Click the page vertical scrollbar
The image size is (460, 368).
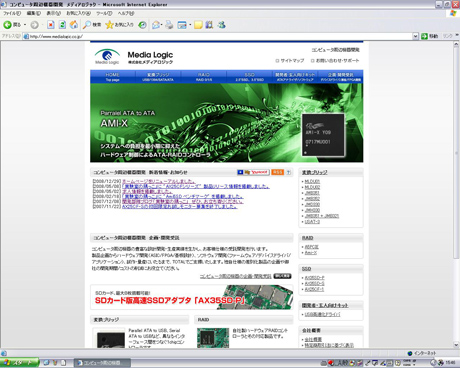click(x=456, y=194)
